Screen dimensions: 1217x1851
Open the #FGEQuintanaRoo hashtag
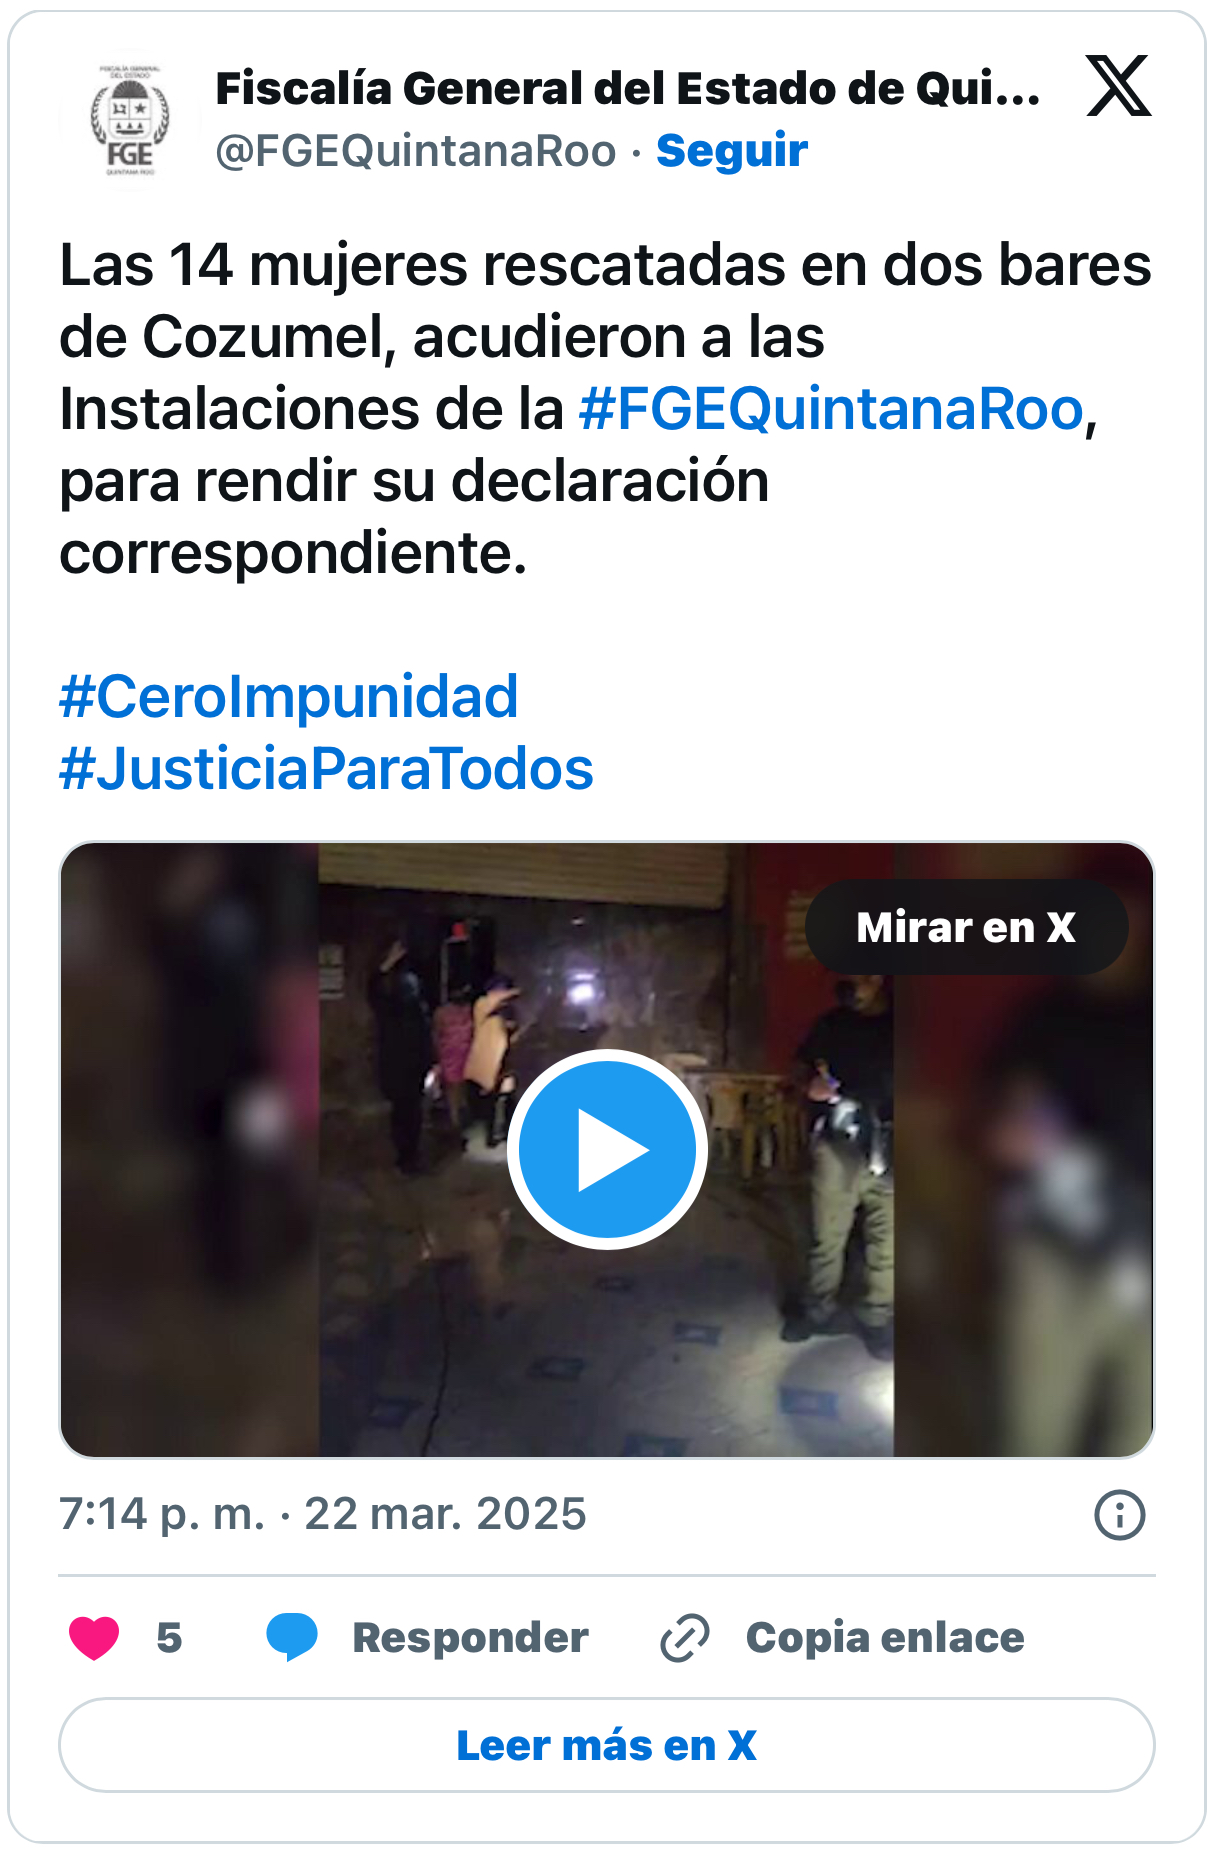click(831, 409)
